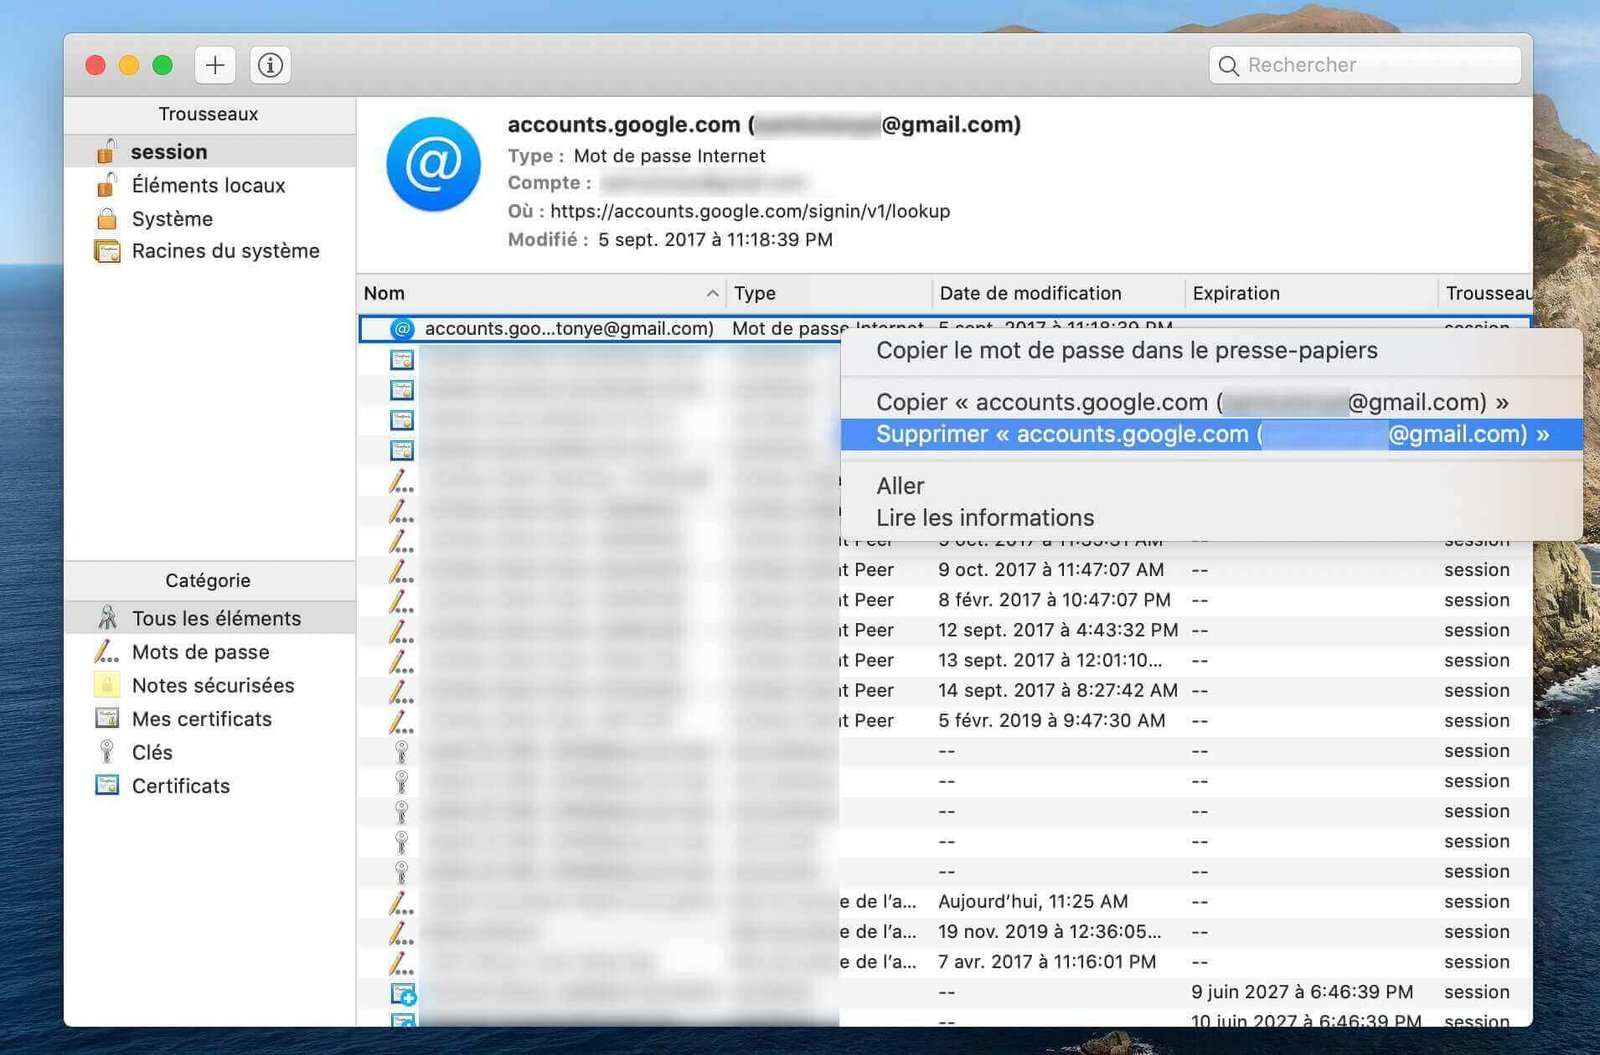1600x1055 pixels.
Task: Click the note icon beside Notes sécurisées
Action: [106, 685]
